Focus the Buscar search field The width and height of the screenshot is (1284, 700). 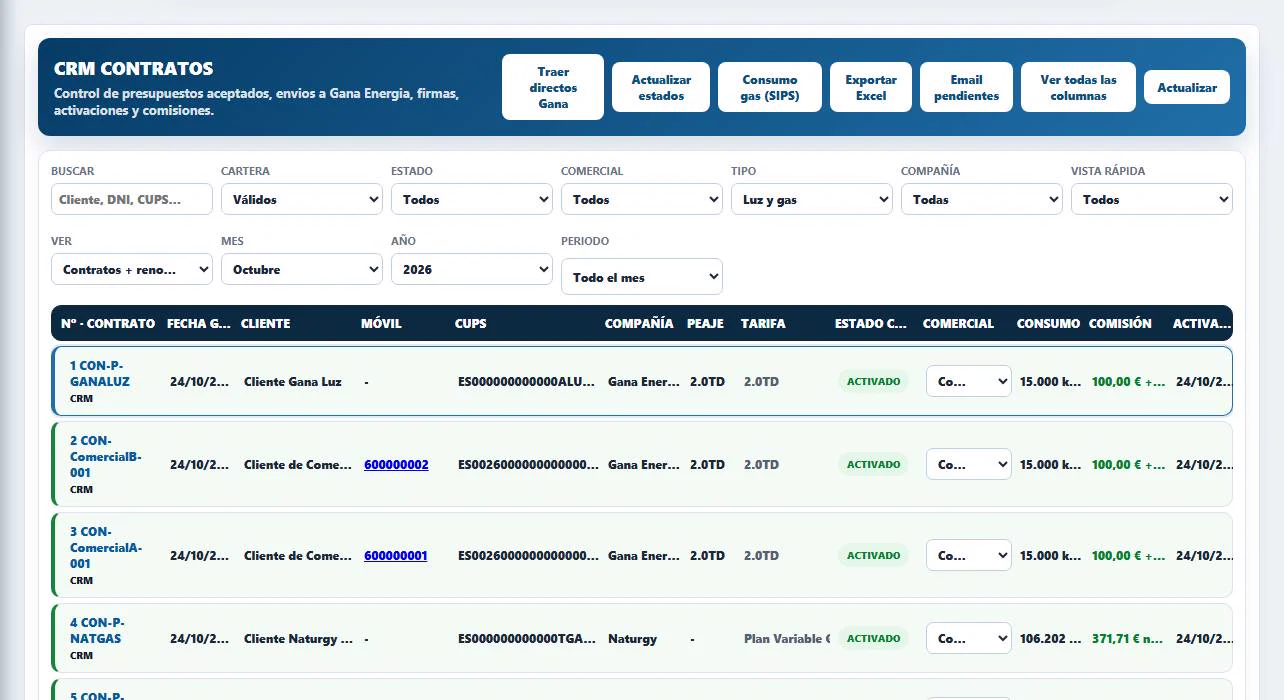132,199
